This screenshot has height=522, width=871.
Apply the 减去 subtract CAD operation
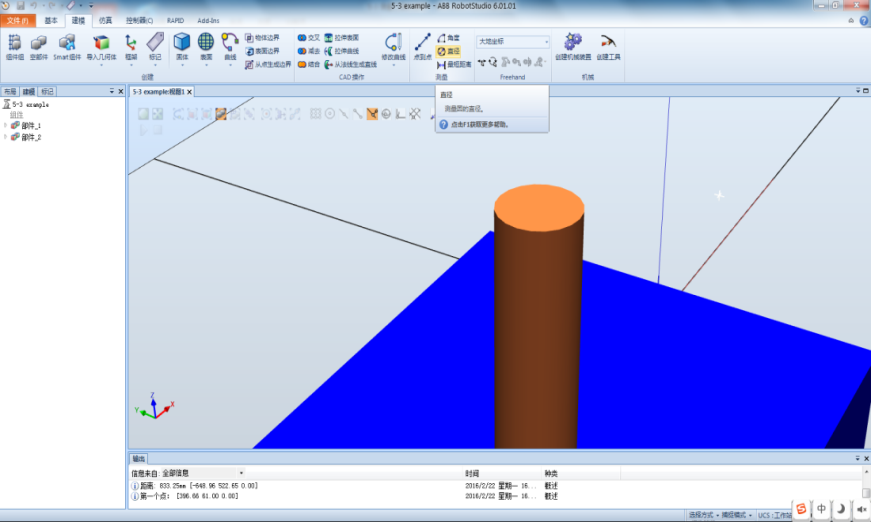(x=309, y=51)
